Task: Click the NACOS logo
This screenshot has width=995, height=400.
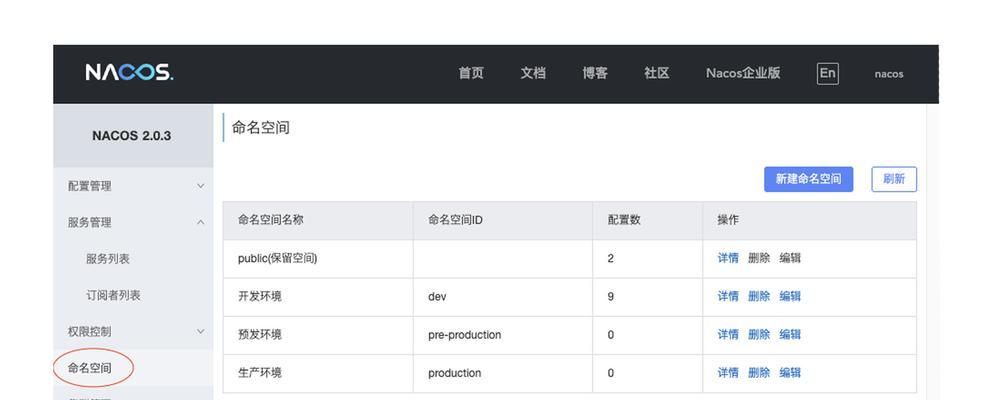Action: click(129, 72)
